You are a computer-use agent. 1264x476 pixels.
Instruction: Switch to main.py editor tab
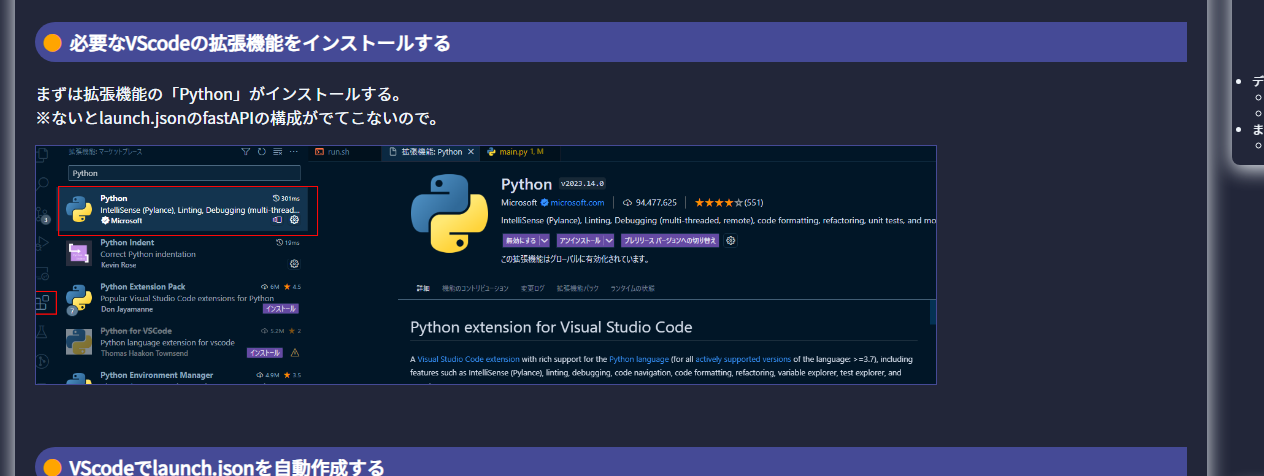pyautogui.click(x=514, y=152)
